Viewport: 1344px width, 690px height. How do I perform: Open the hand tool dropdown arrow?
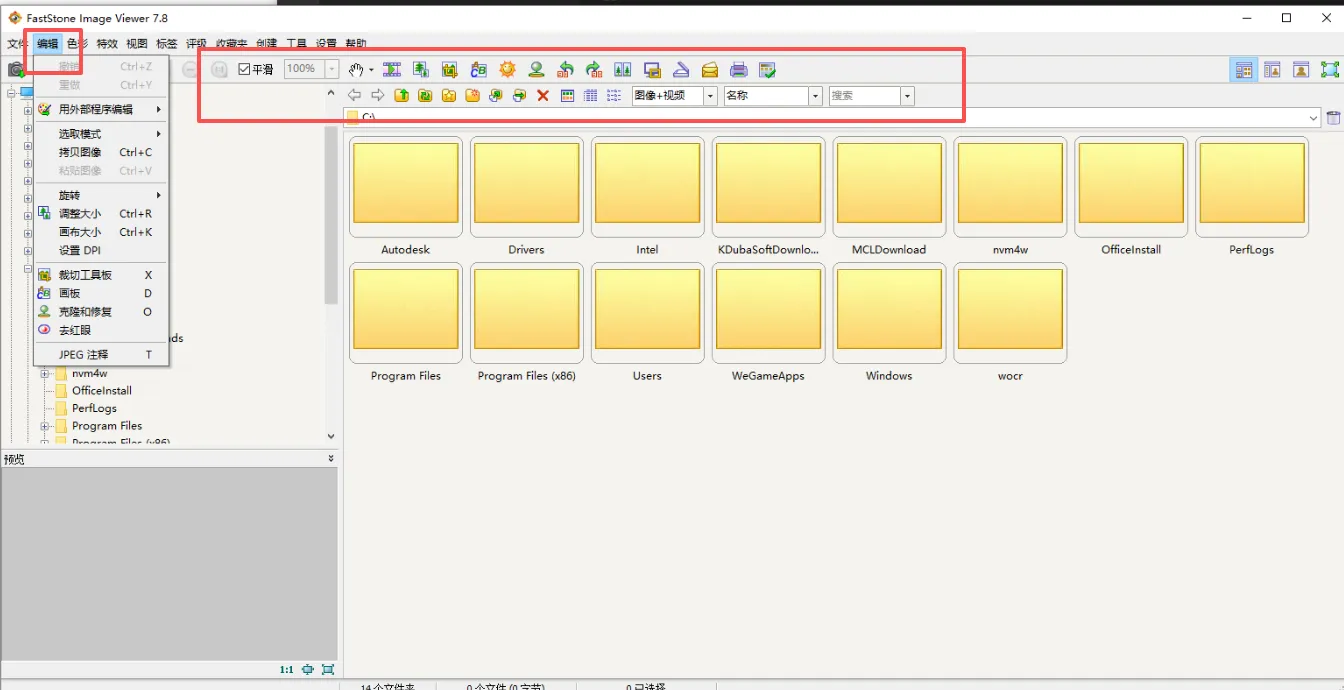pyautogui.click(x=371, y=70)
